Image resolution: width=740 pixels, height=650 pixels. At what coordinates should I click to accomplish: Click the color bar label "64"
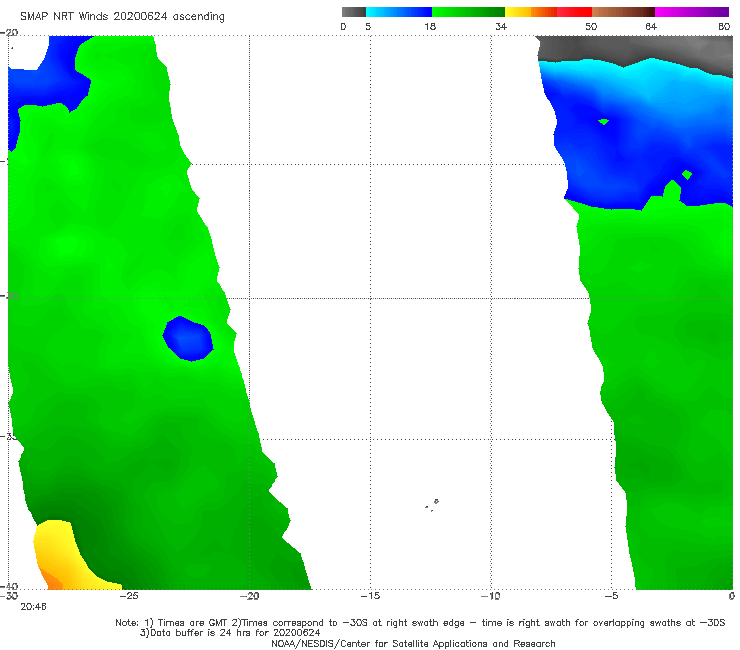click(x=651, y=26)
